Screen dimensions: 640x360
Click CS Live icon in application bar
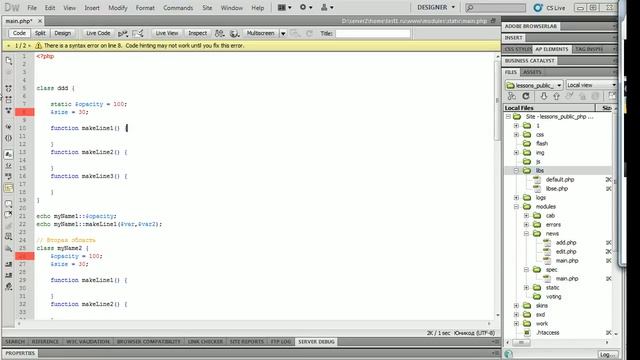click(538, 7)
